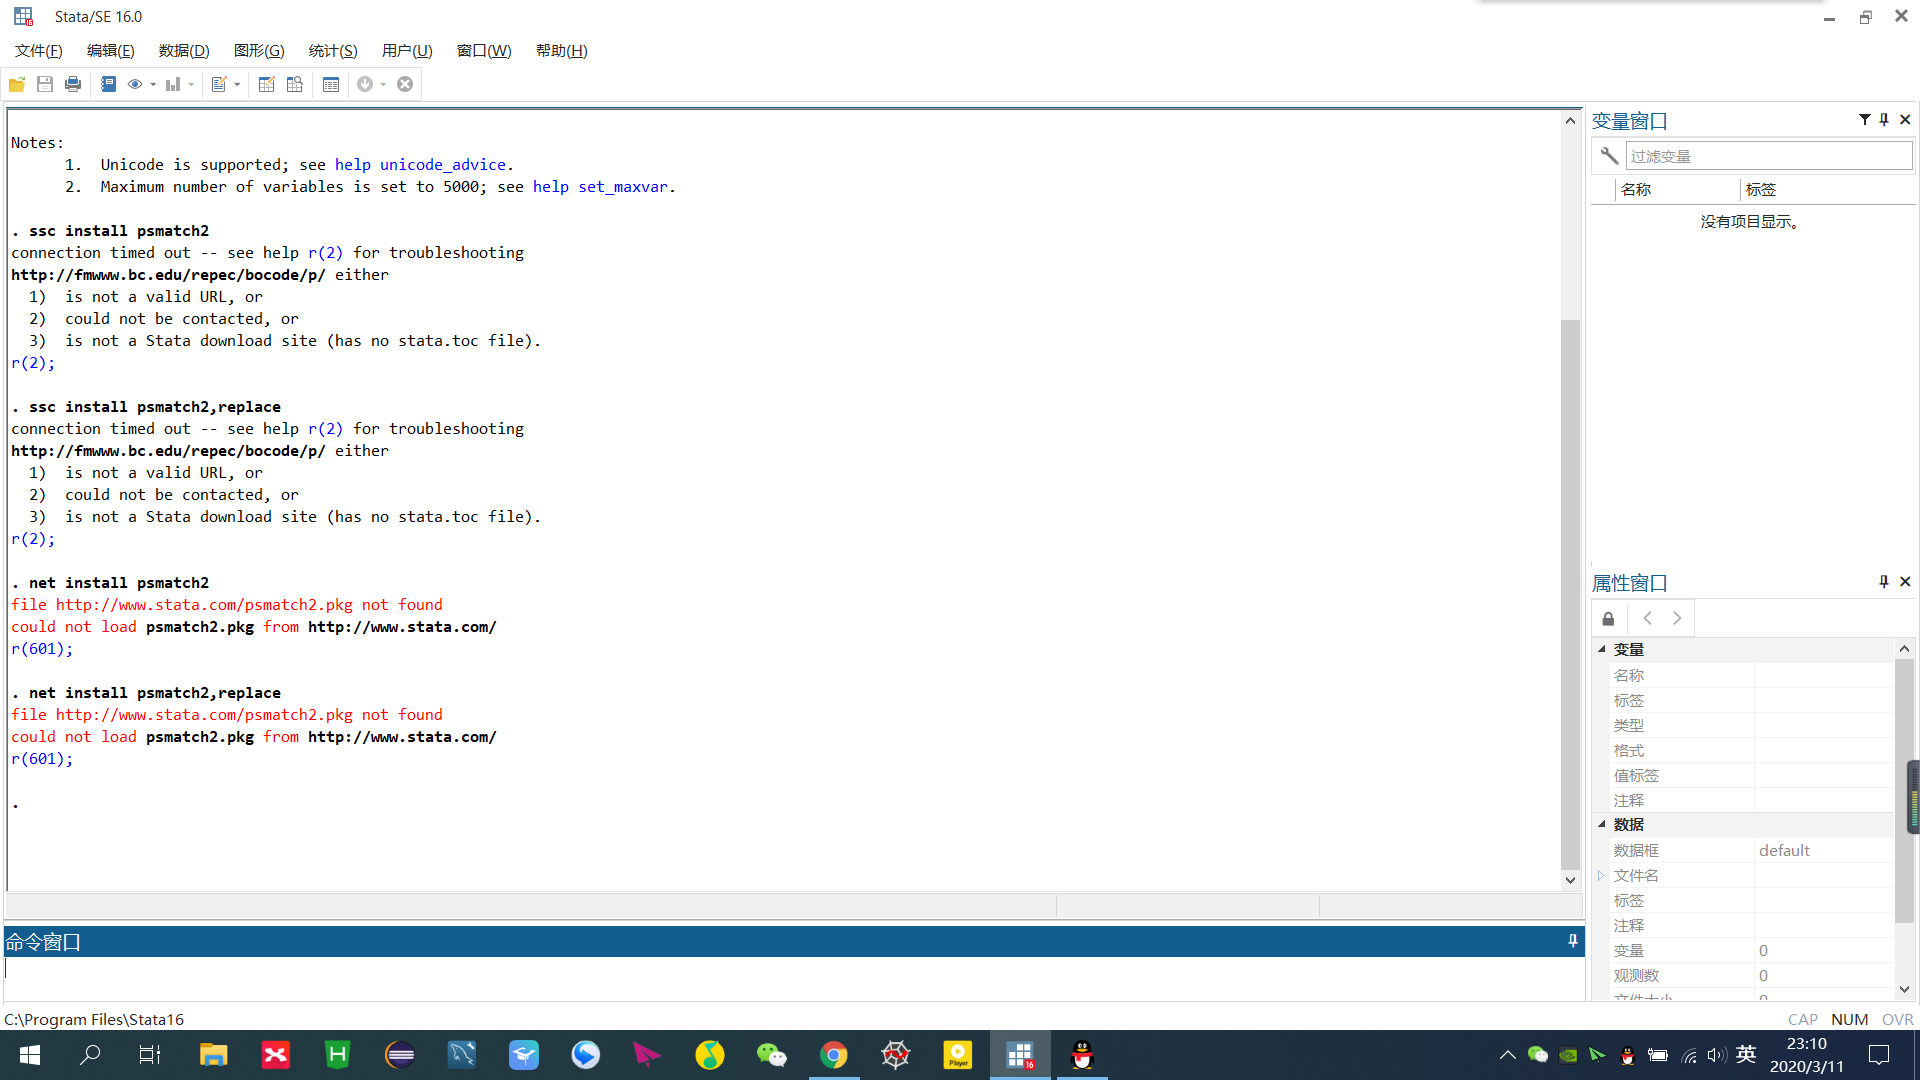Toggle the pin on the variables window
The width and height of the screenshot is (1920, 1080).
pos(1884,120)
